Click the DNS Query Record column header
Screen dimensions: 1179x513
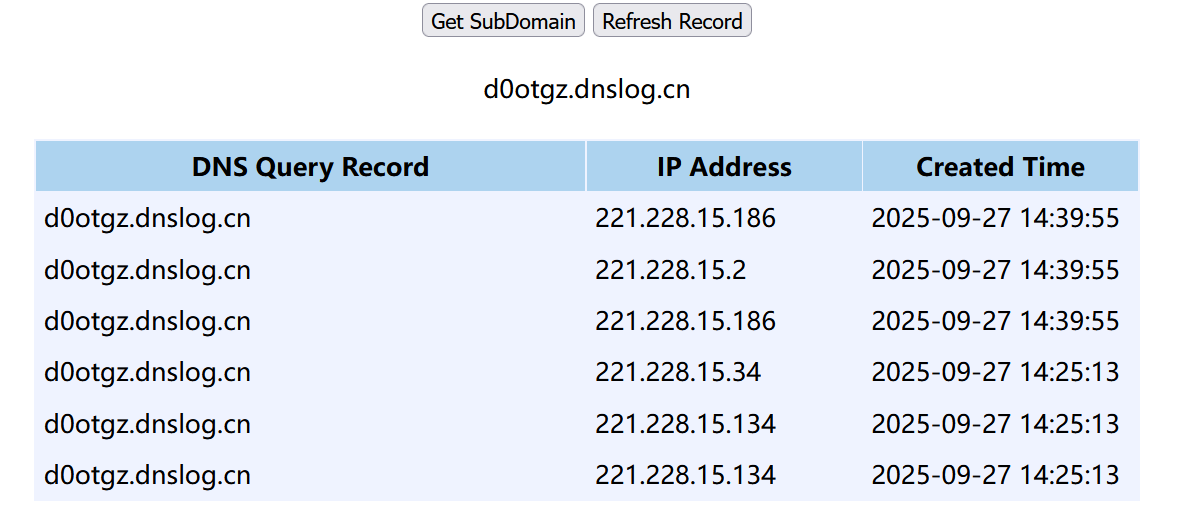tap(310, 167)
